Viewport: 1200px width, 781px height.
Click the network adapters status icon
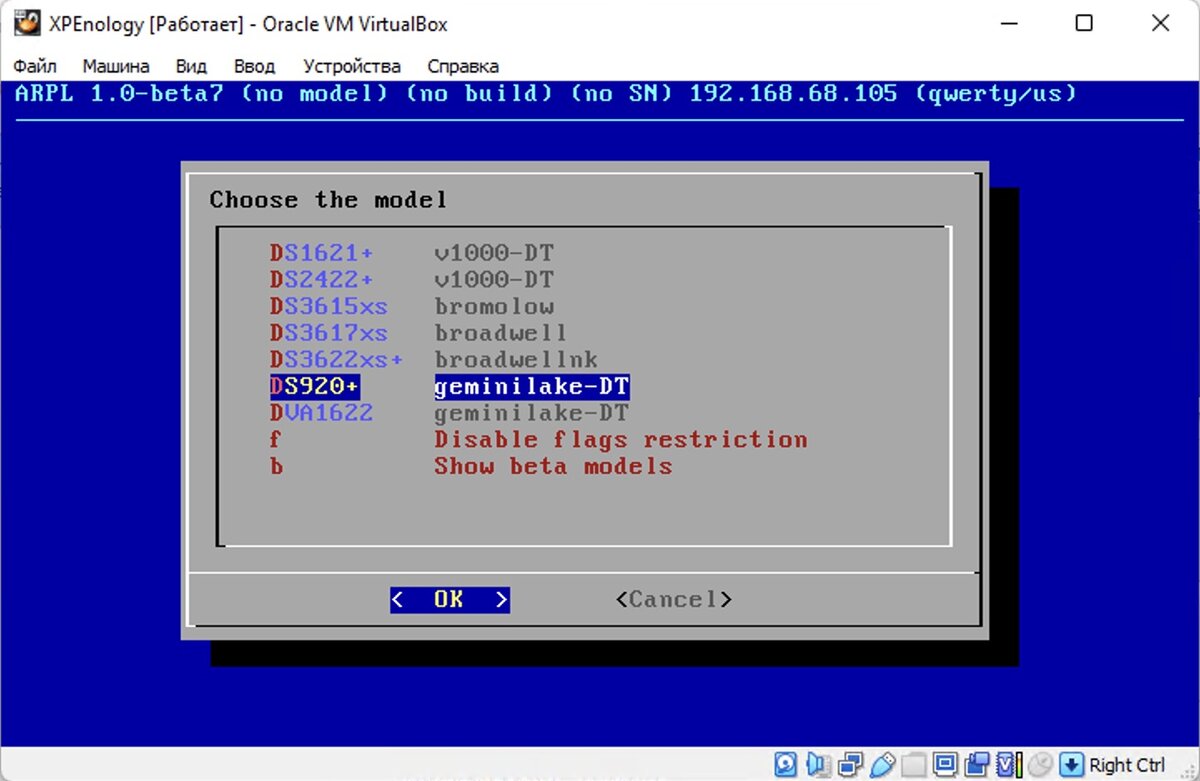point(850,765)
